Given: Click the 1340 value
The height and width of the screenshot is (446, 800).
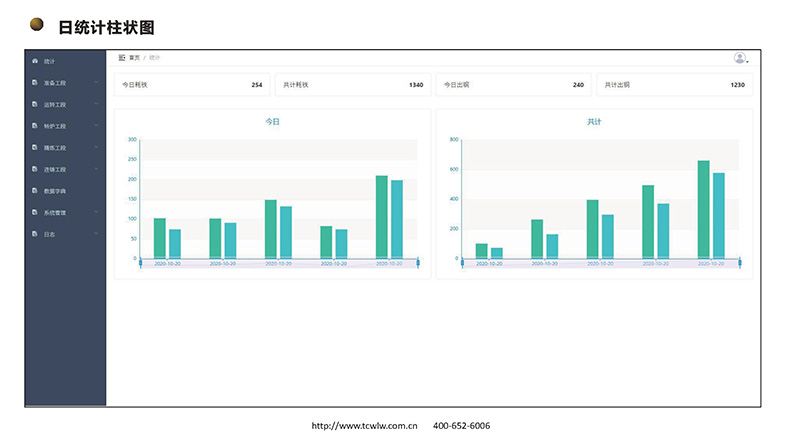Looking at the screenshot, I should [x=416, y=85].
